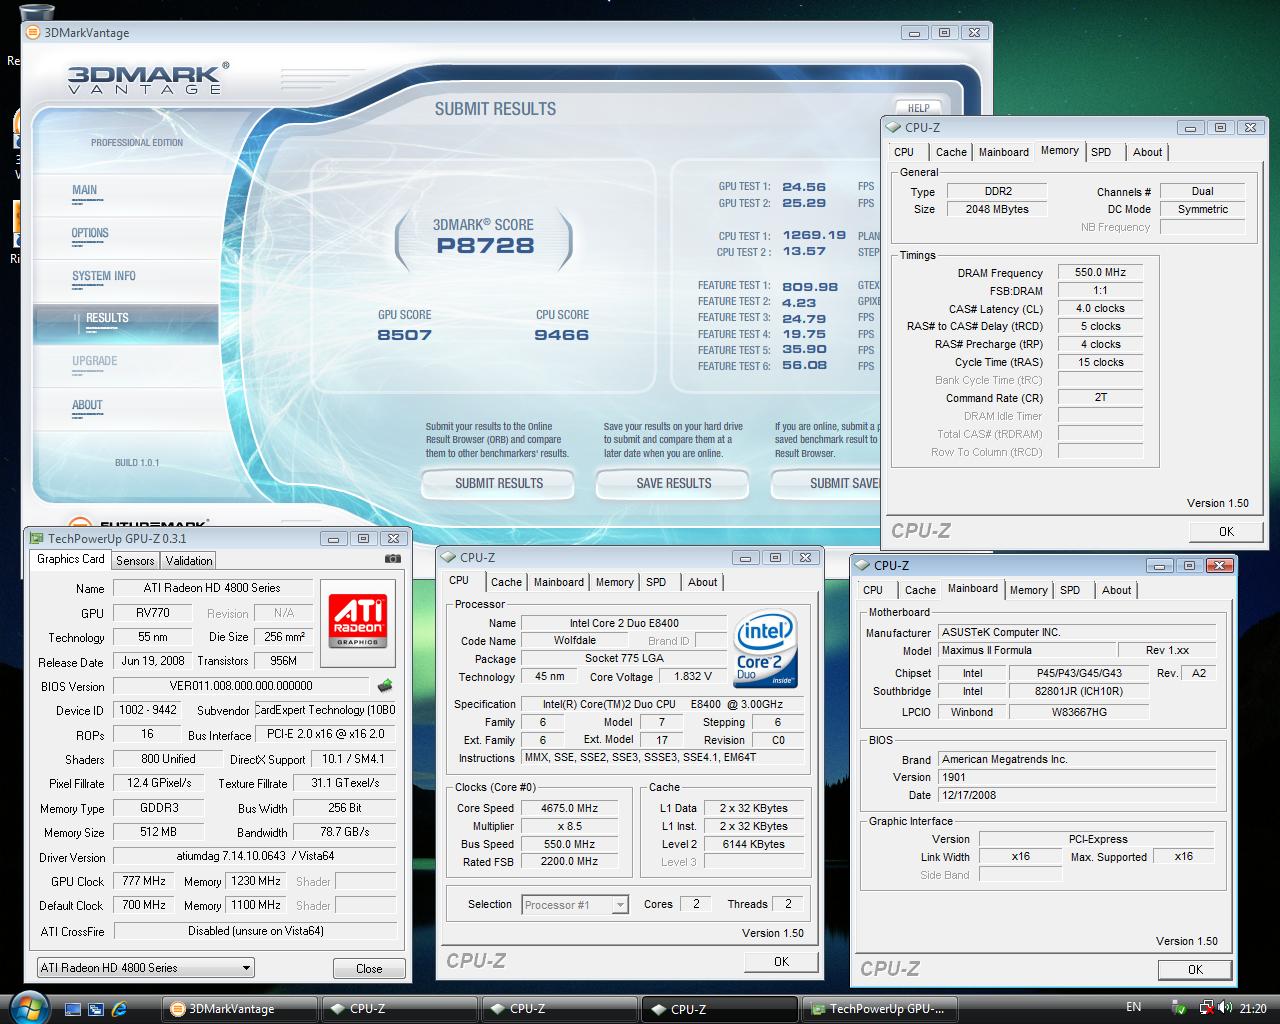1280x1024 pixels.
Task: Click the Core Speed value 4675.0 MHz
Action: coord(568,808)
